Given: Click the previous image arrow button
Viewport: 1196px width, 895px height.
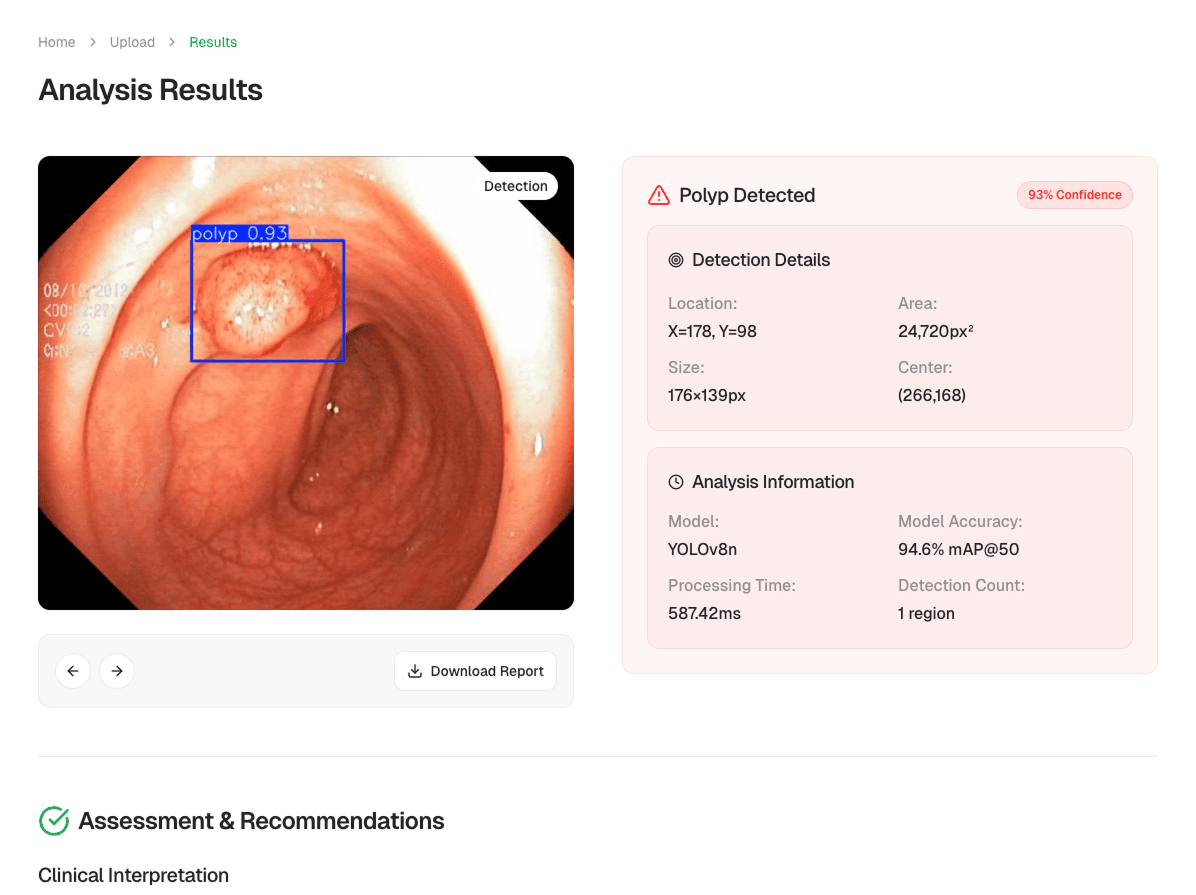Looking at the screenshot, I should coord(73,671).
